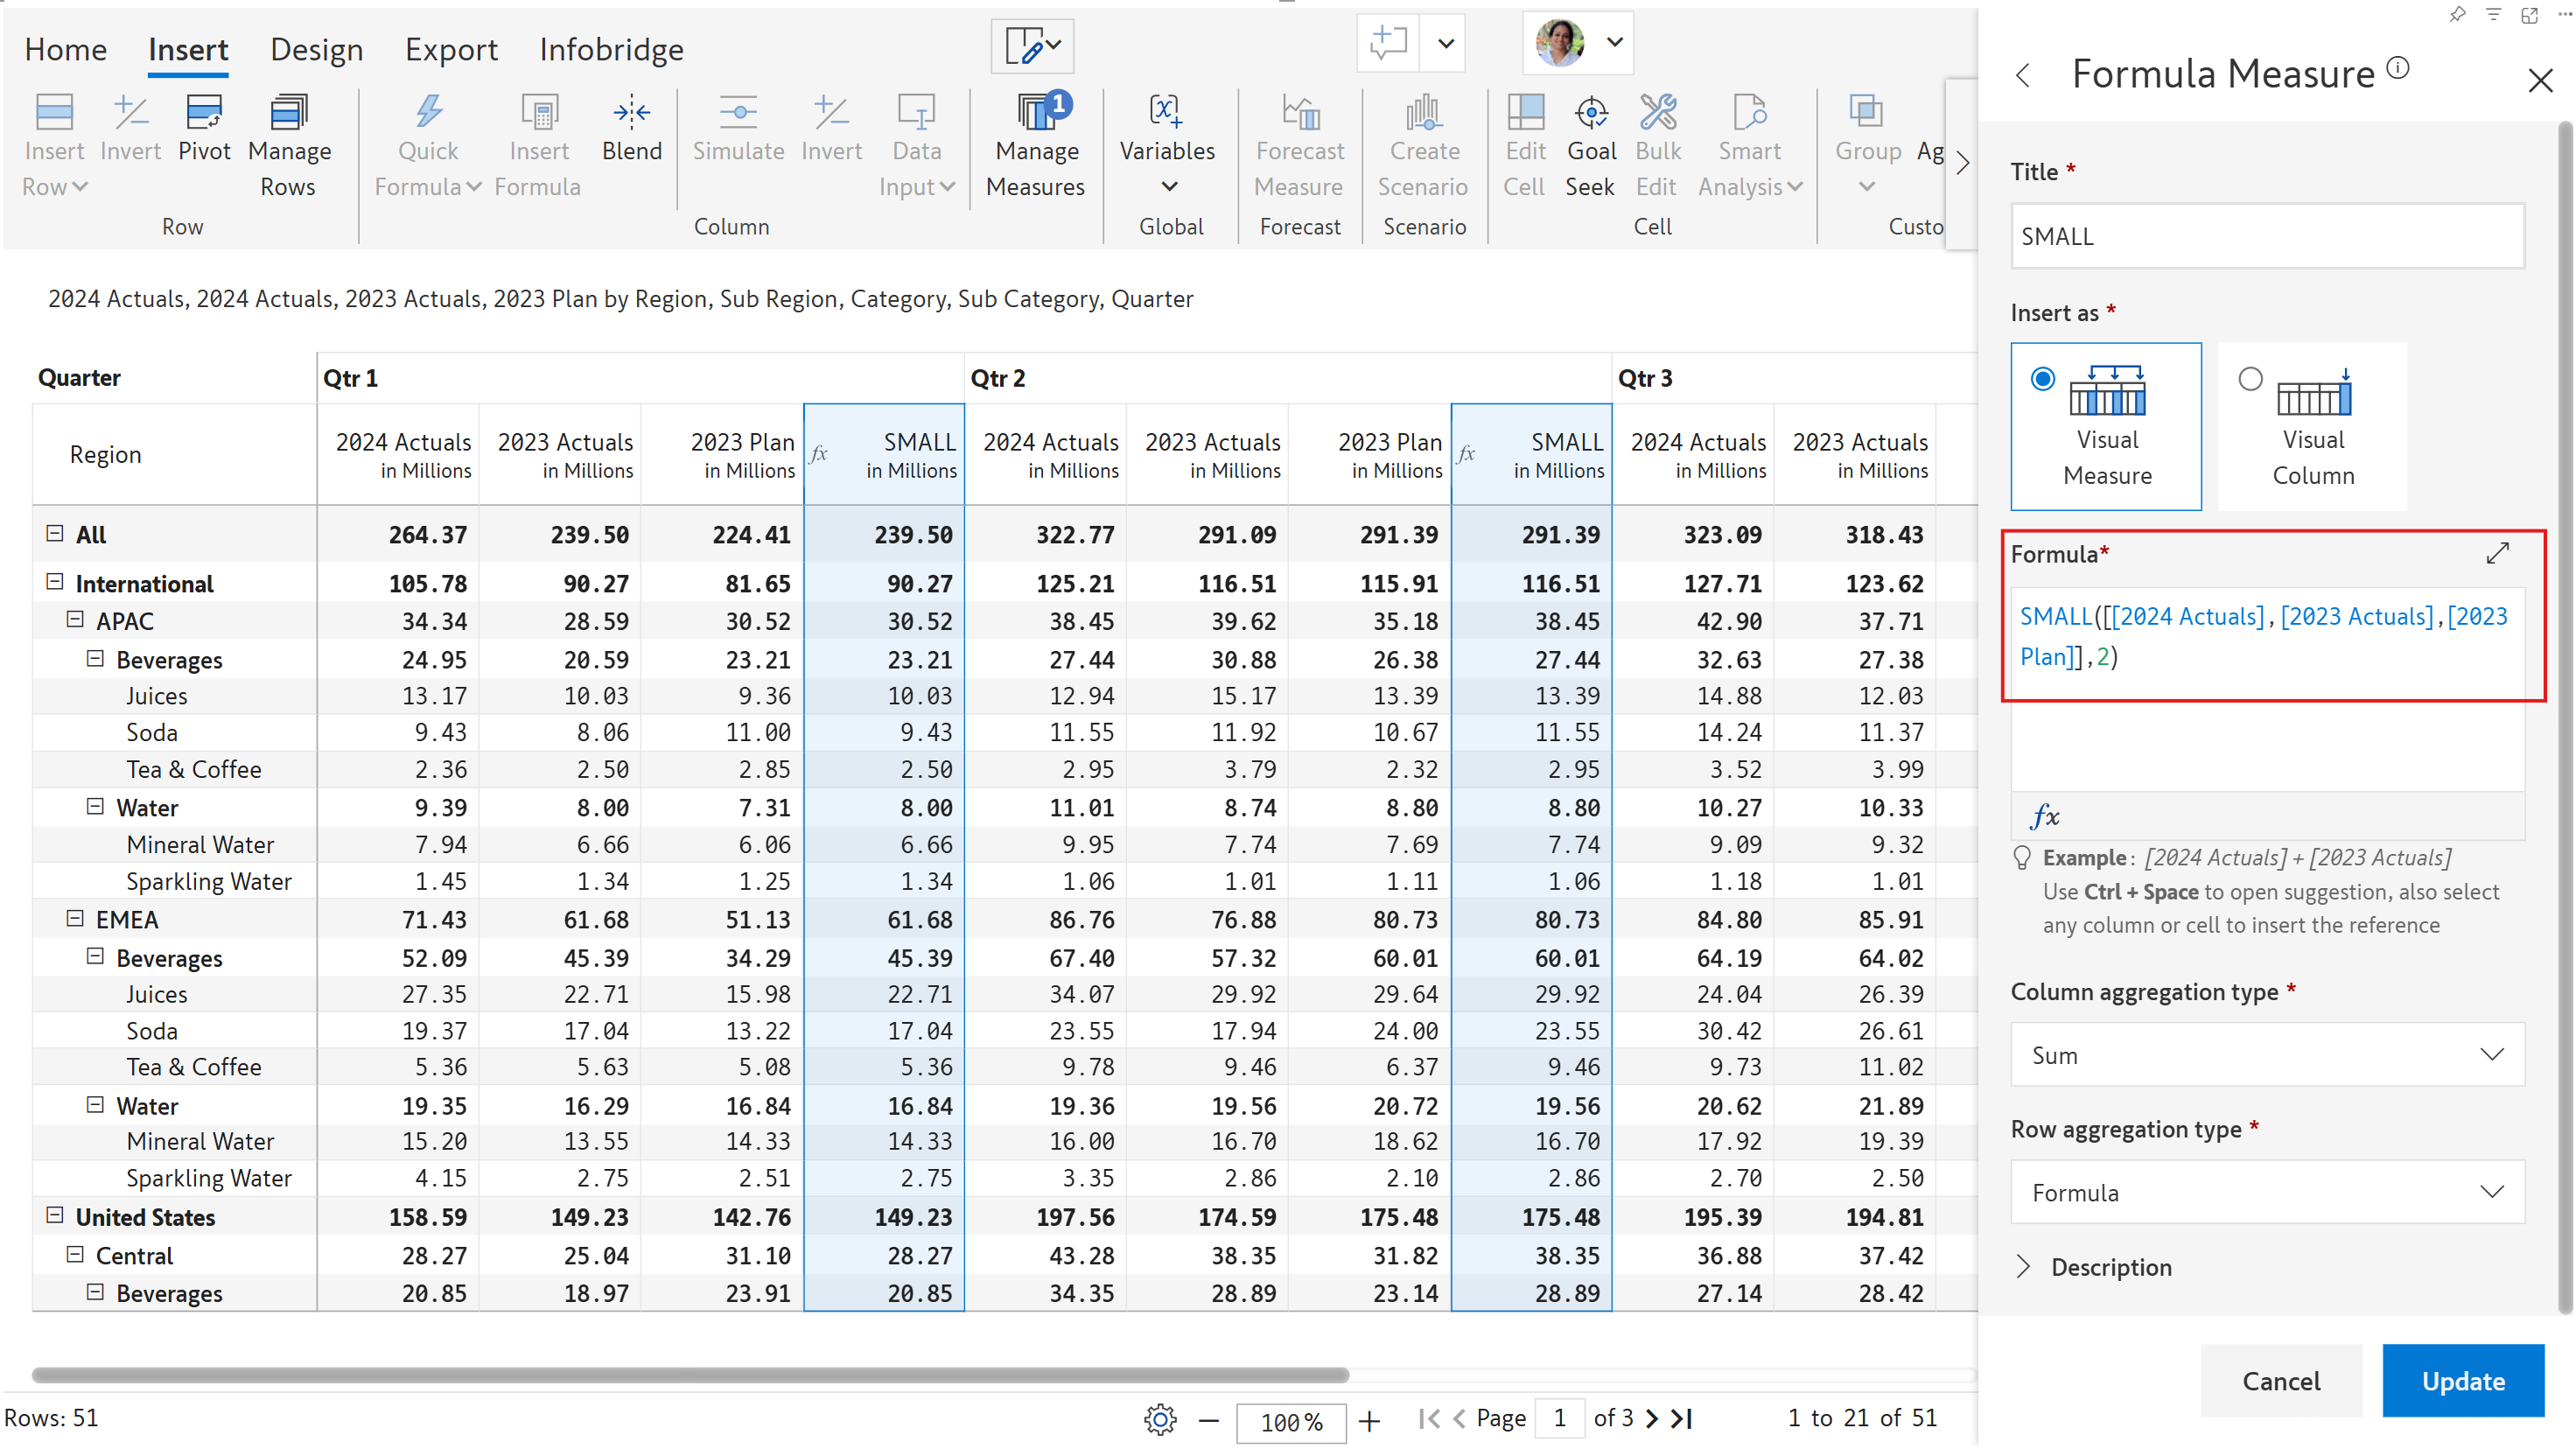
Task: Open the Infobridge menu
Action: [610, 49]
